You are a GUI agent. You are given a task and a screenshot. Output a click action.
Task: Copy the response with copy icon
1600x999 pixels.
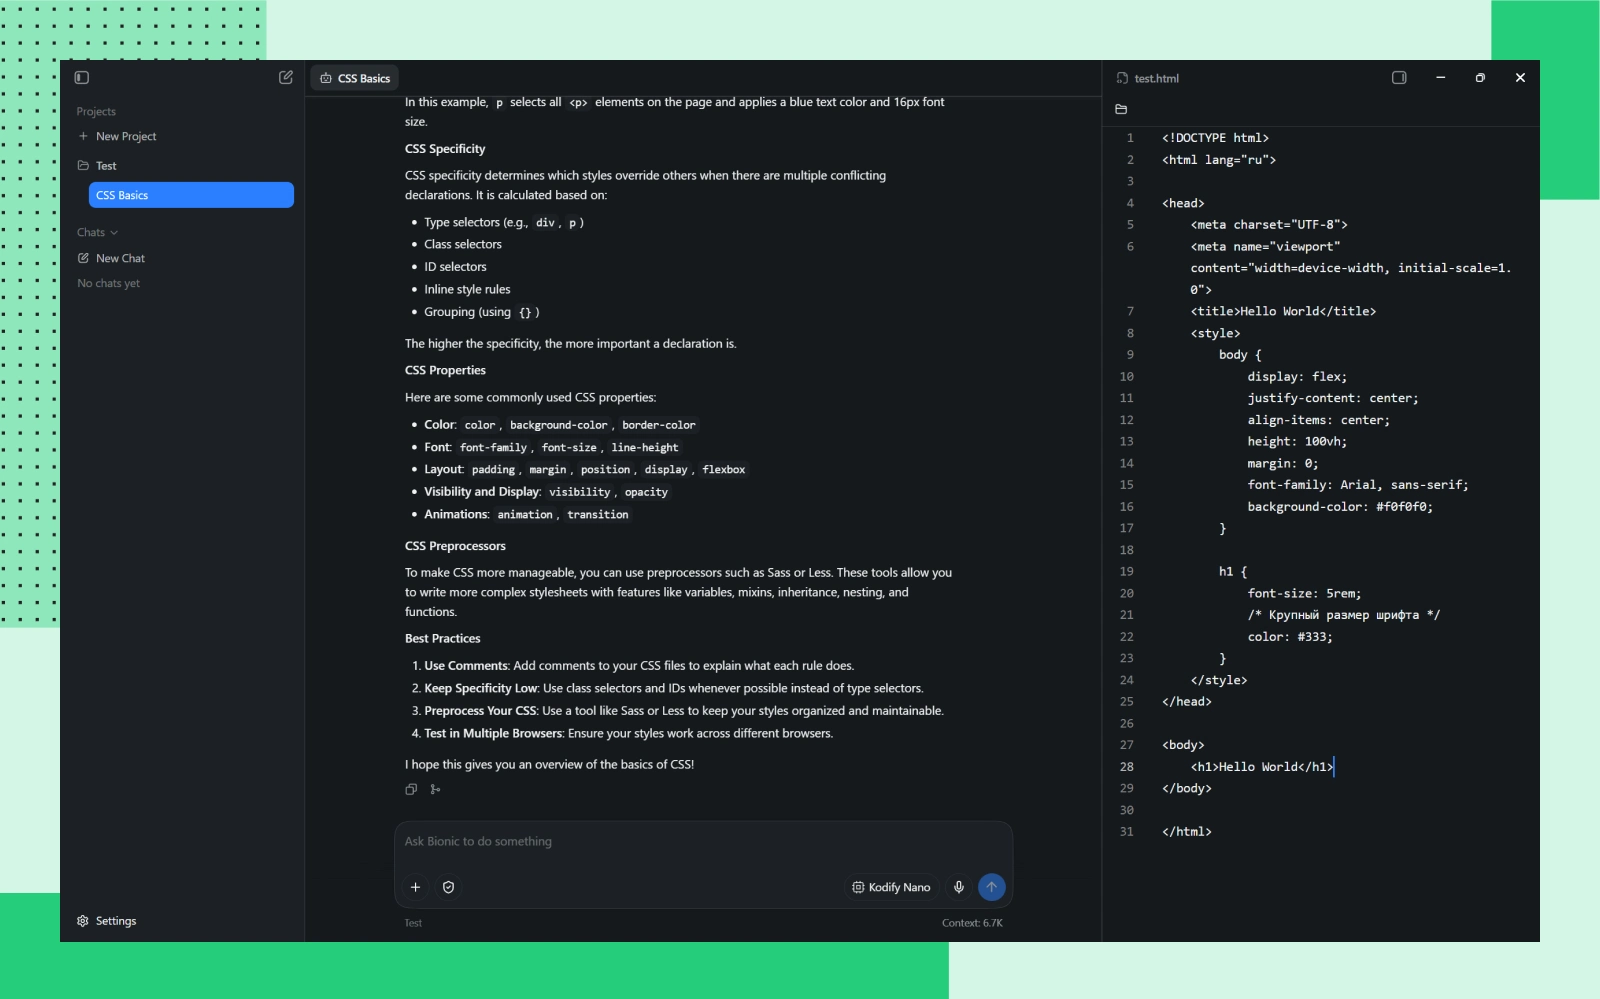(x=411, y=789)
